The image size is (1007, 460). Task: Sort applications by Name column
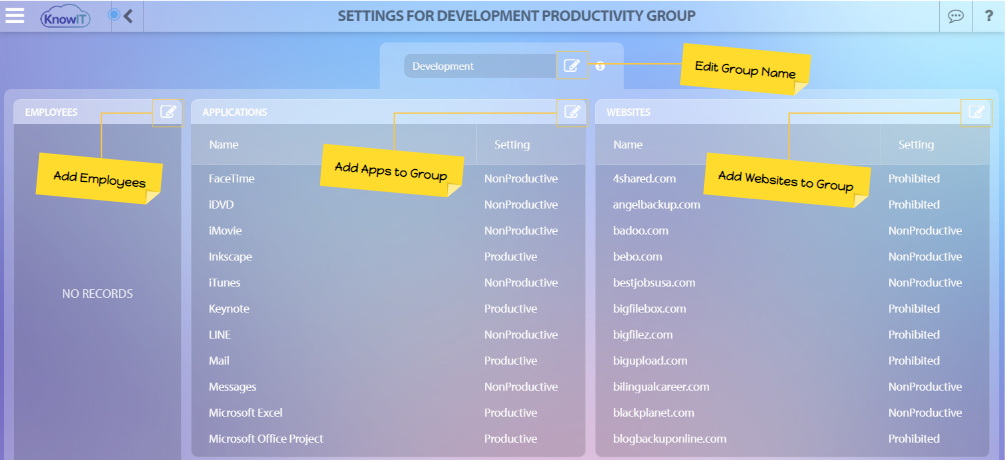pos(223,145)
